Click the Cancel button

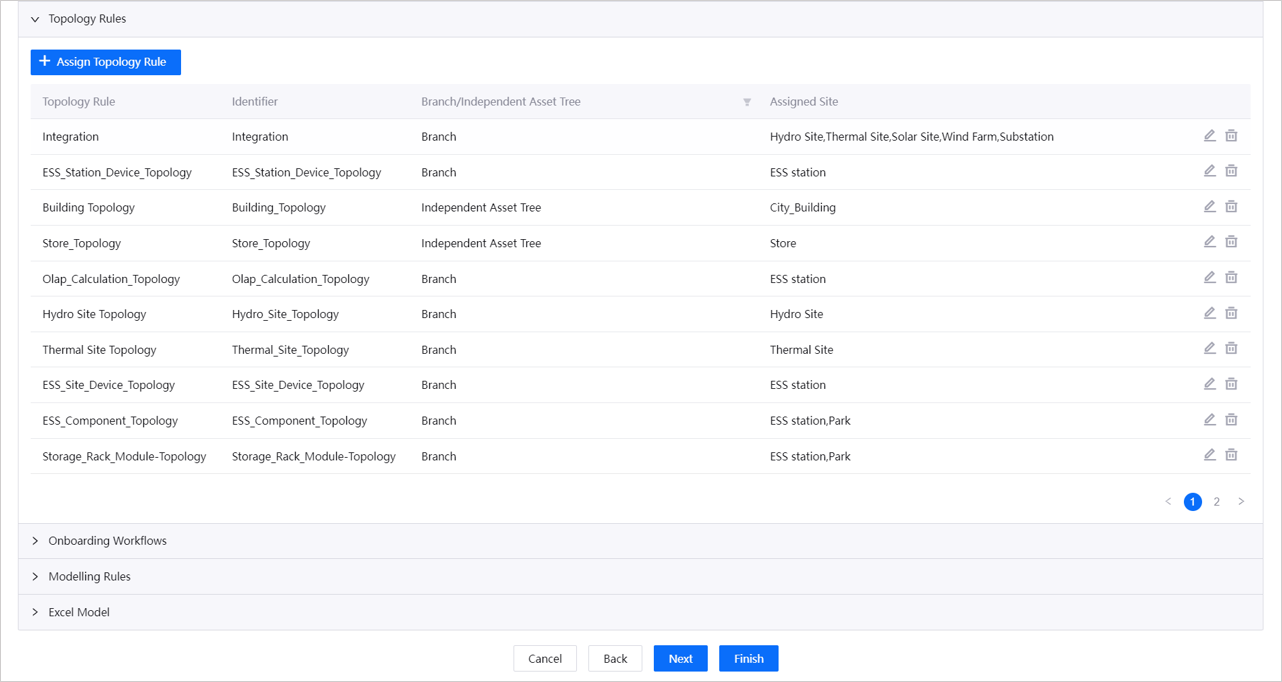coord(545,658)
